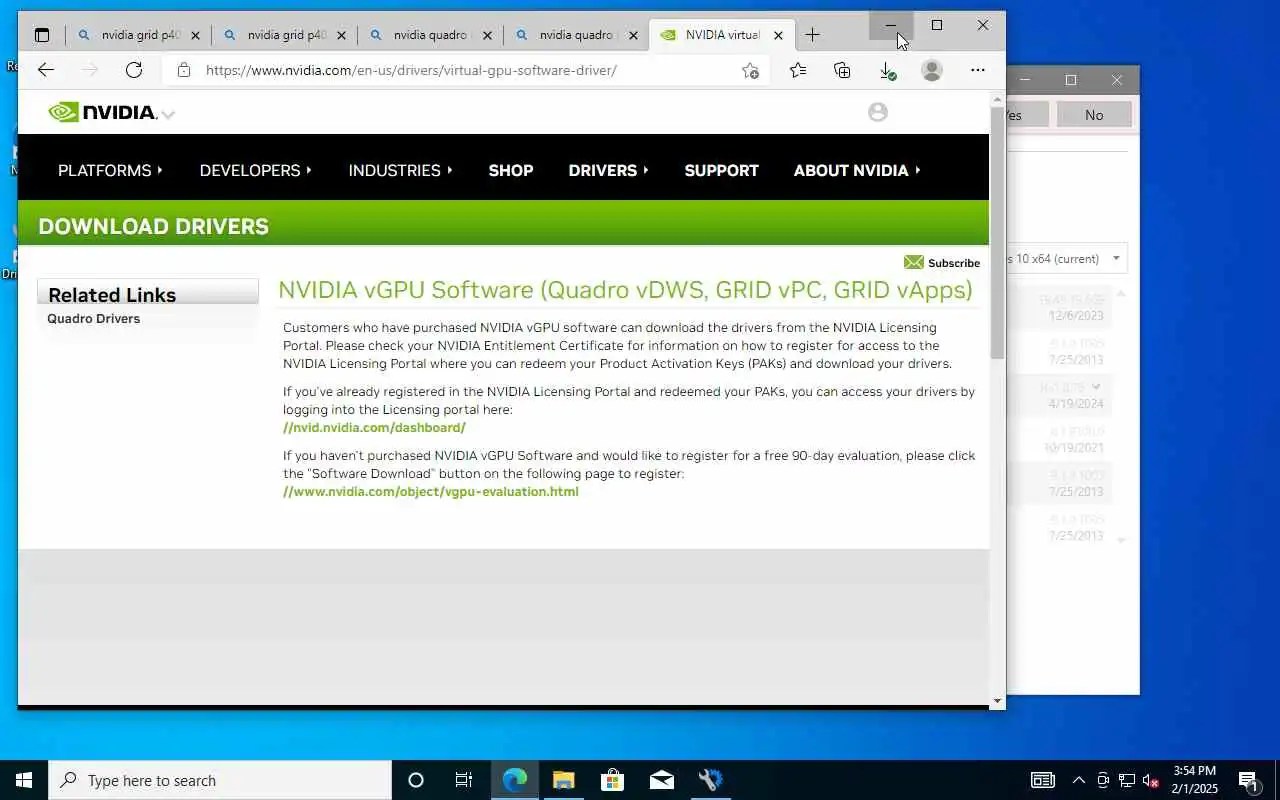Viewport: 1280px width, 800px height.
Task: Go to SUPPORT in navigation
Action: (x=721, y=170)
